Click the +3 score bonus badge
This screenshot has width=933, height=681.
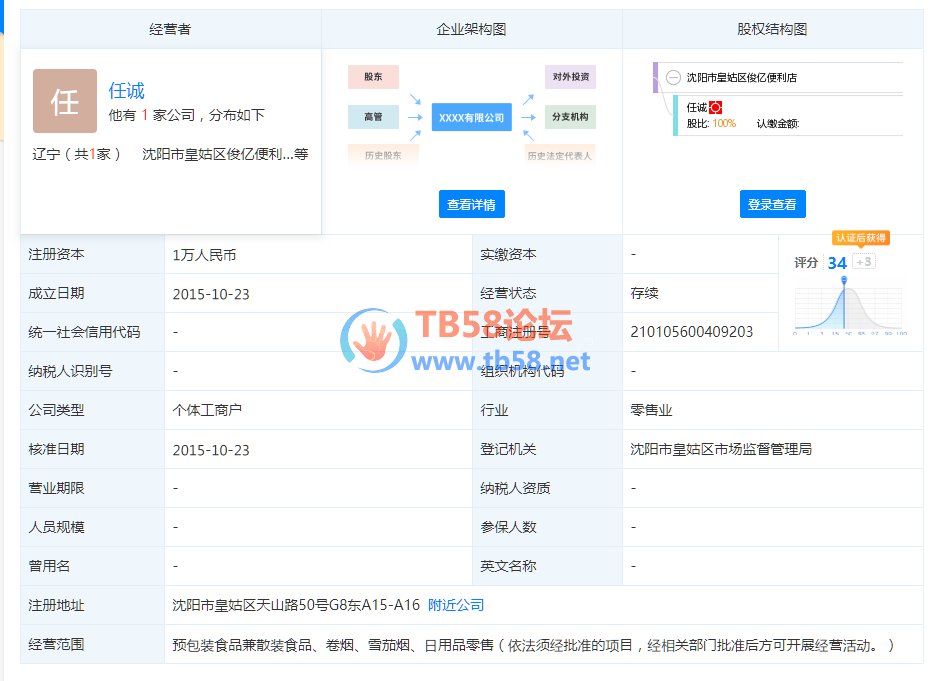tap(864, 262)
